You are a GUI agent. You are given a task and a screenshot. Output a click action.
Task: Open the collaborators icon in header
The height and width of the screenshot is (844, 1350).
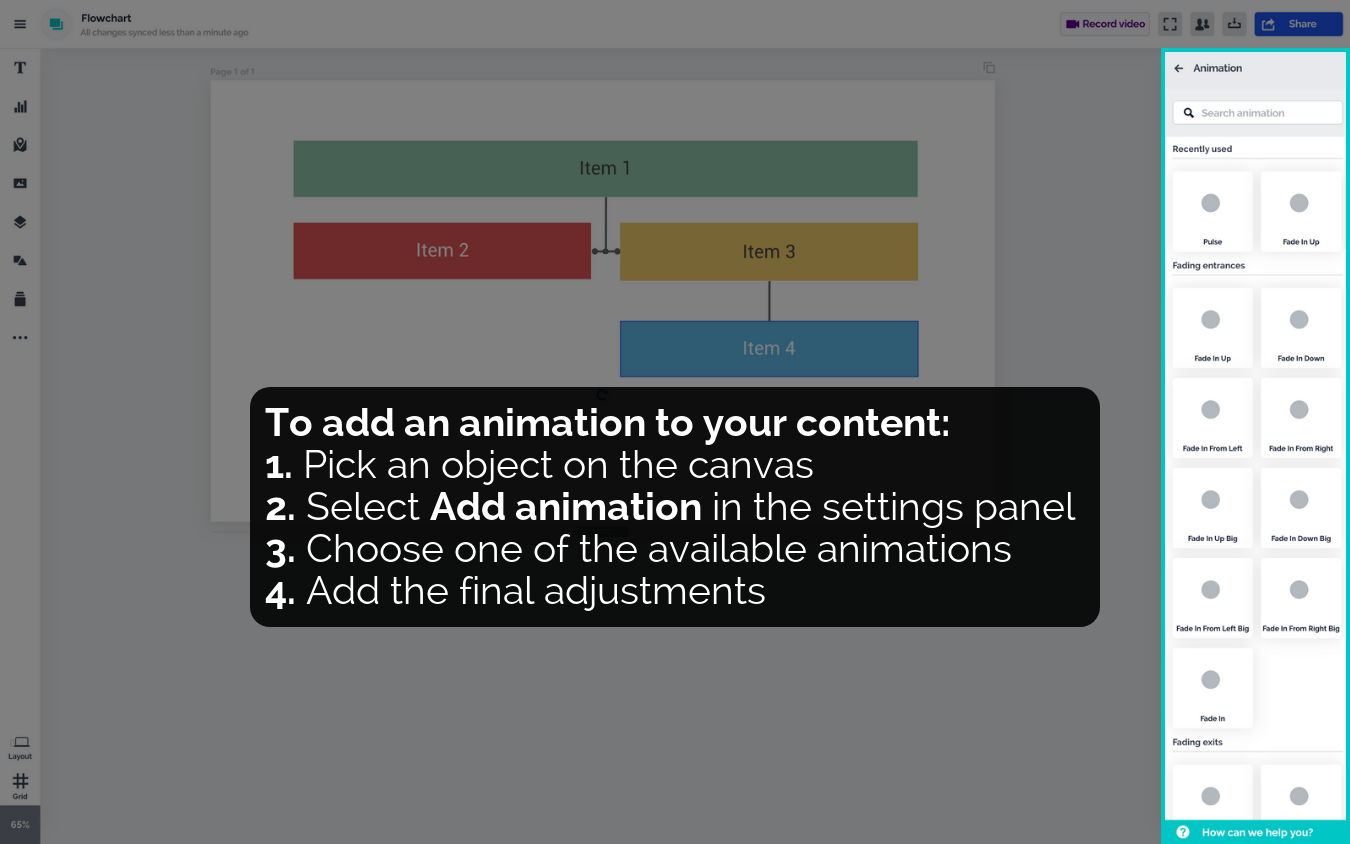click(1202, 24)
